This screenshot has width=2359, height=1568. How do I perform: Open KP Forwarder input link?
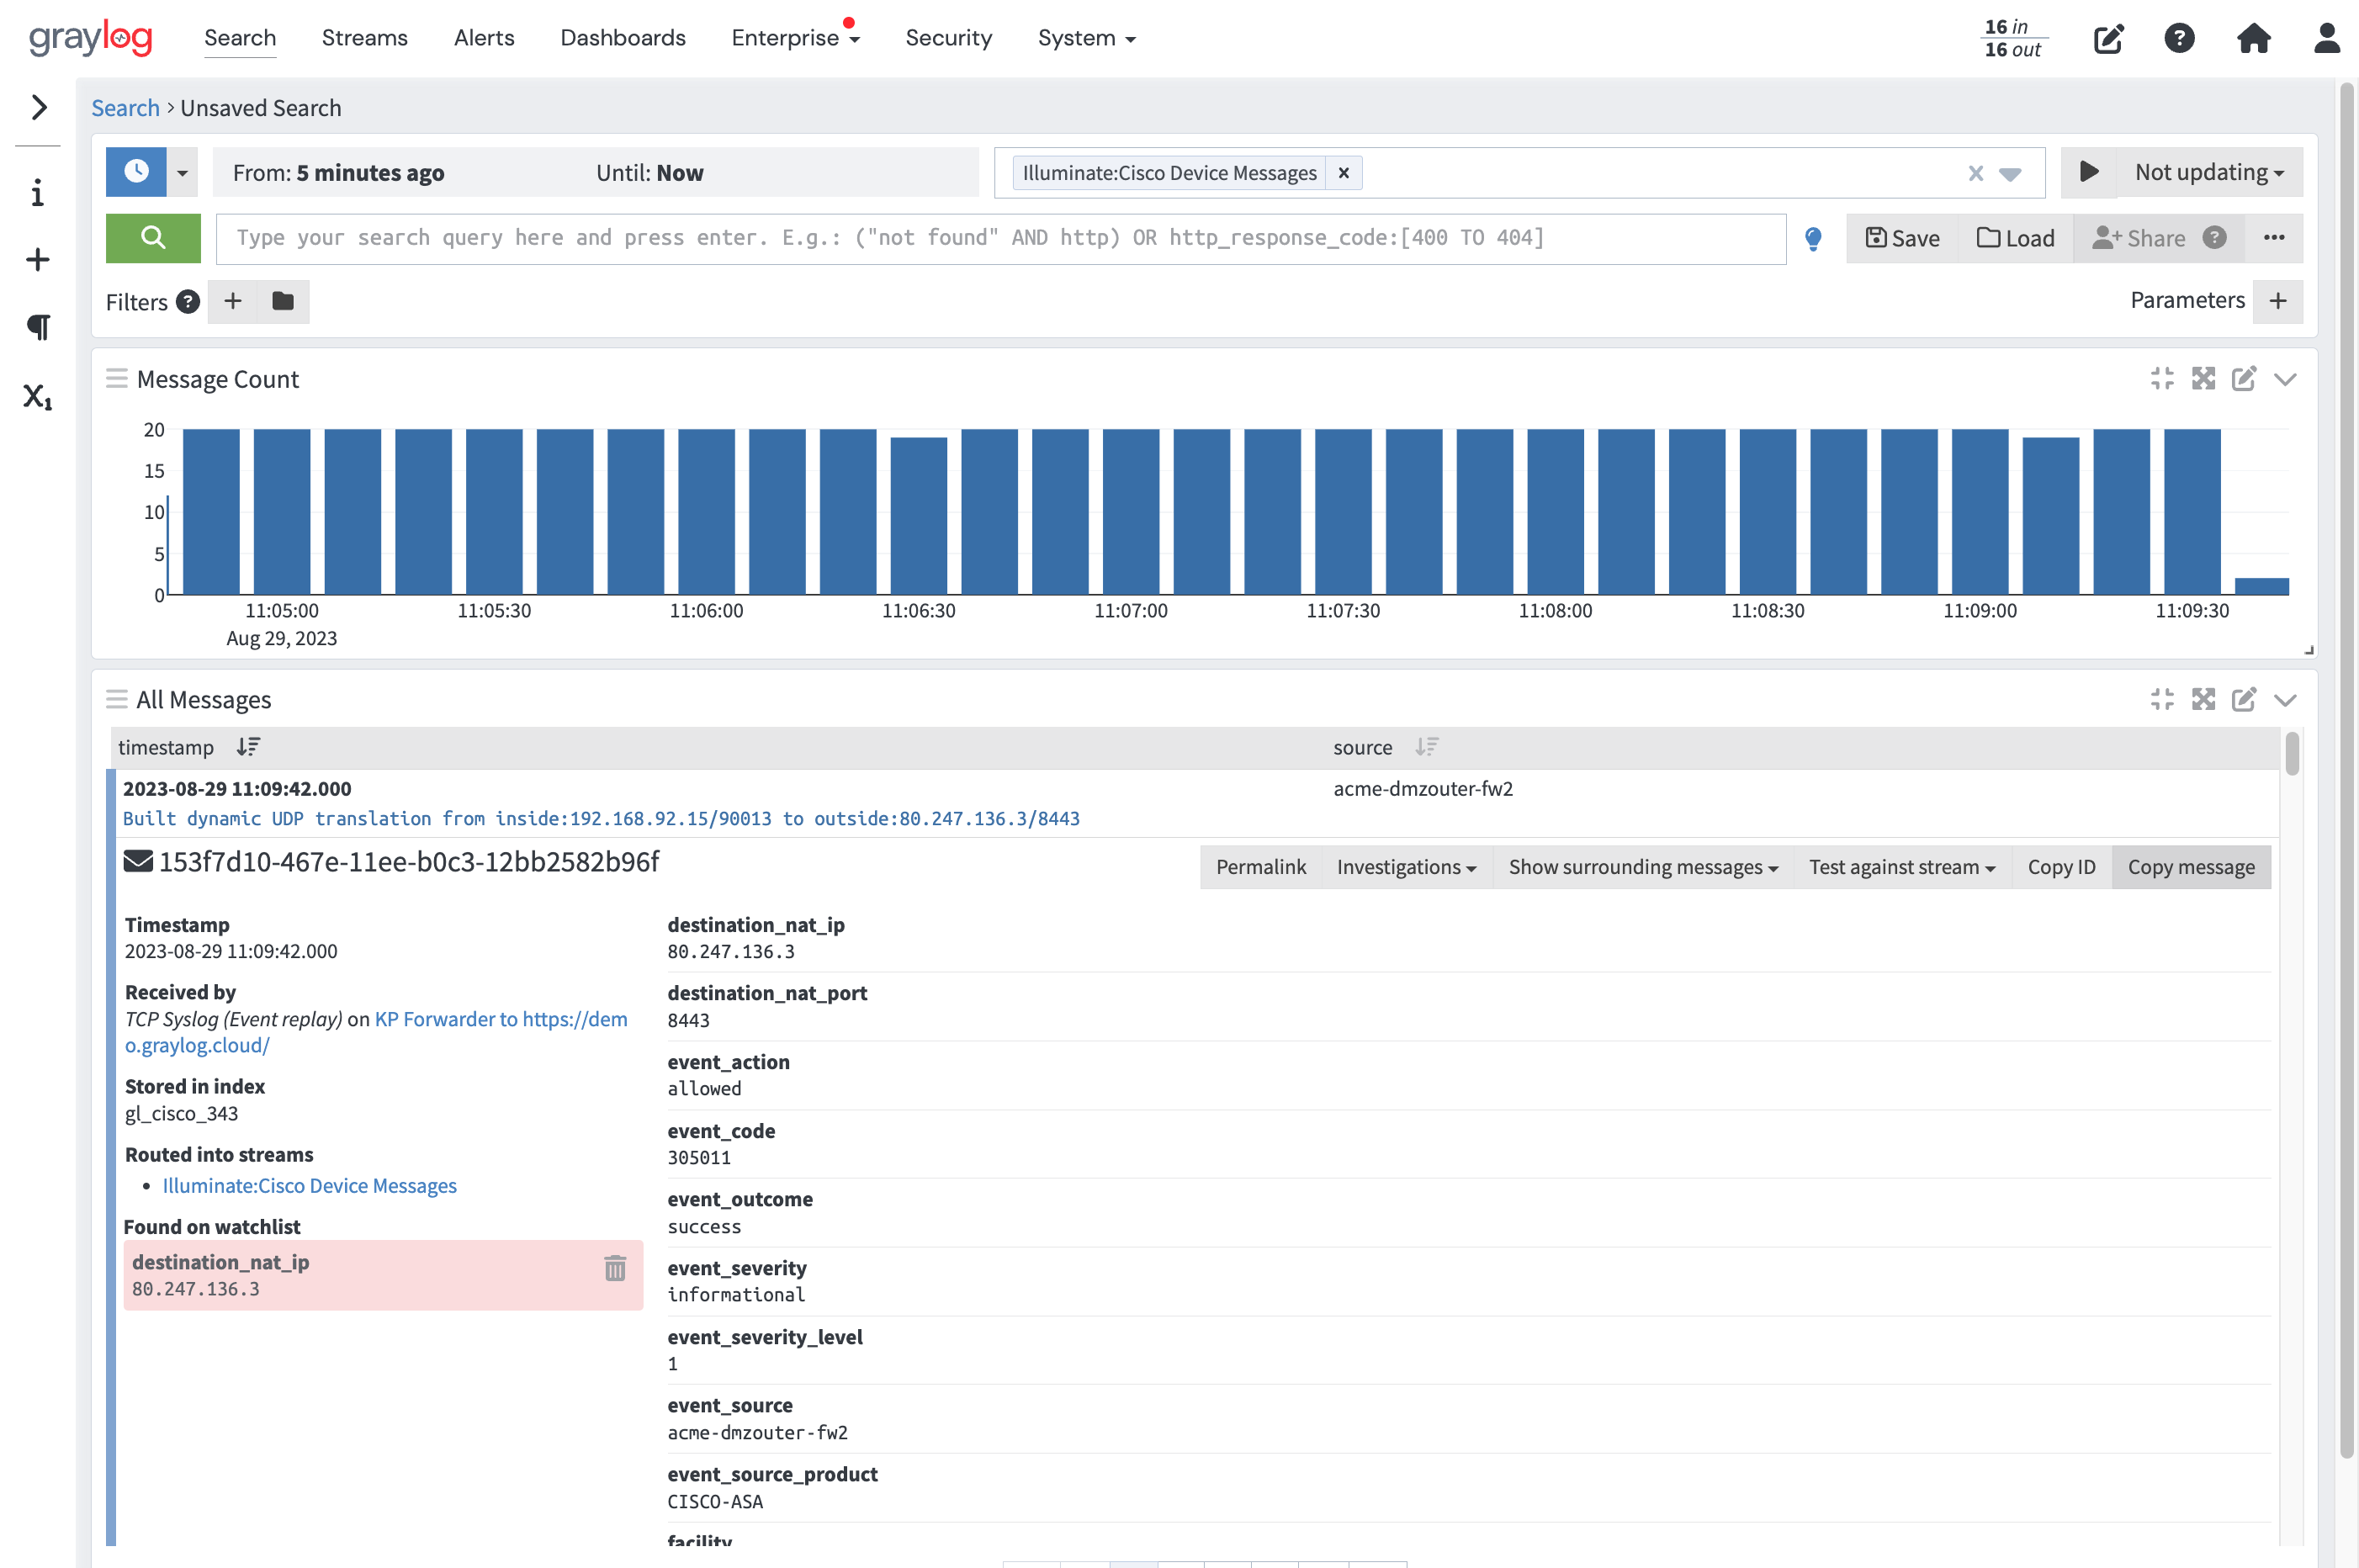tap(501, 1019)
